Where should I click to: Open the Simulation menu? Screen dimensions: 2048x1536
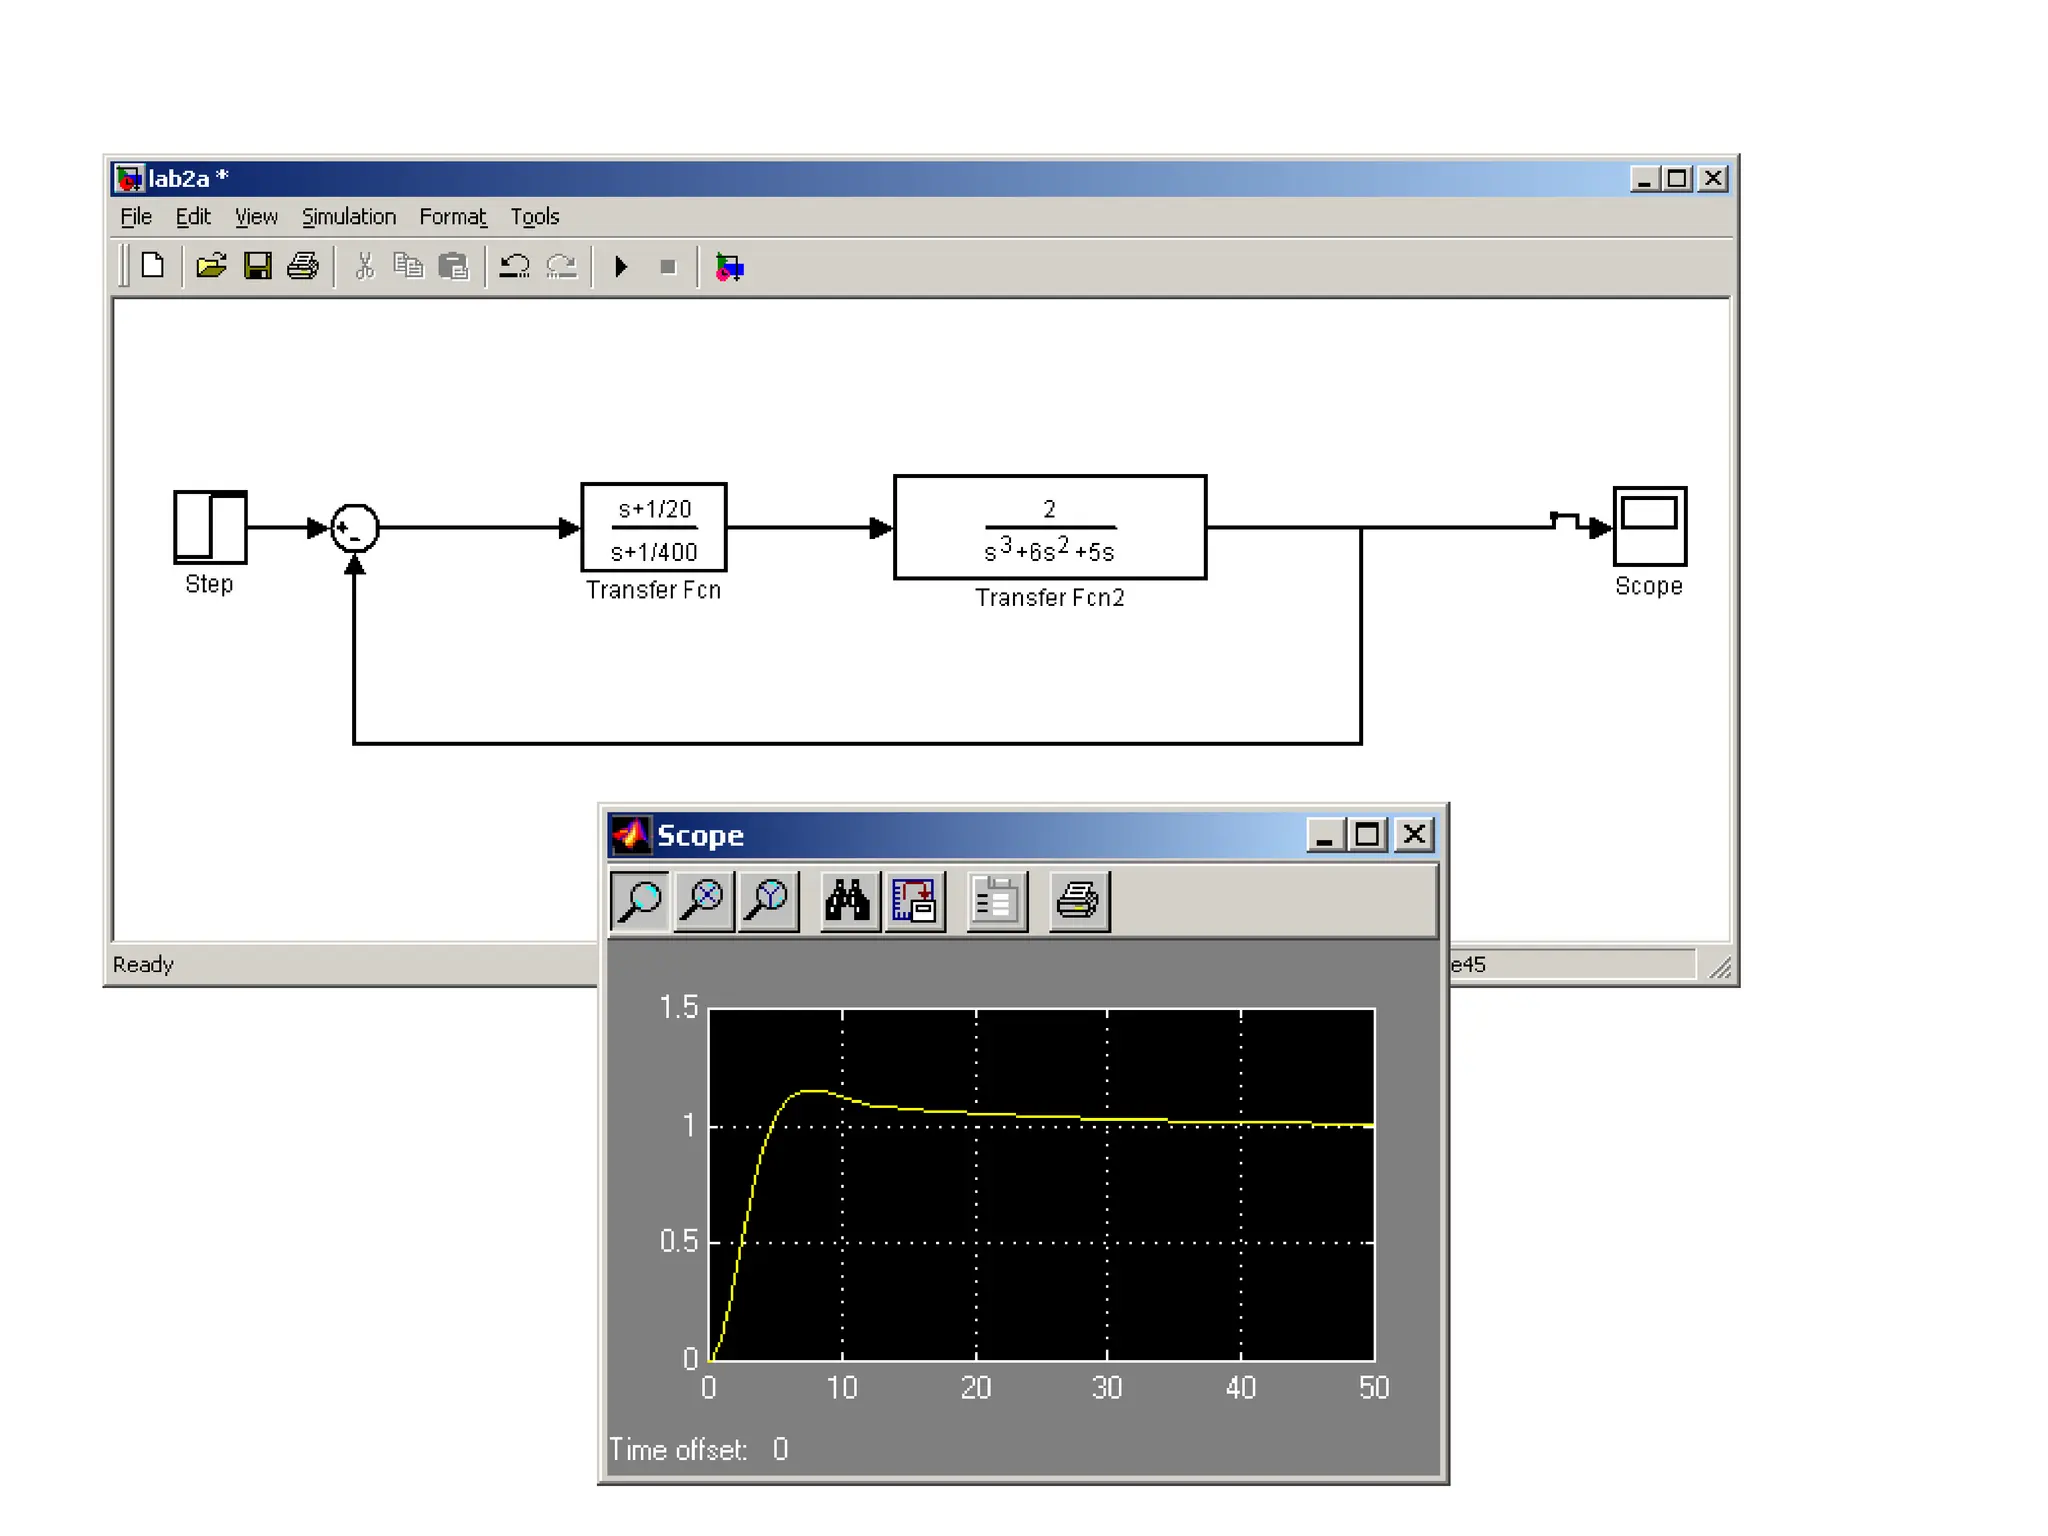click(348, 216)
